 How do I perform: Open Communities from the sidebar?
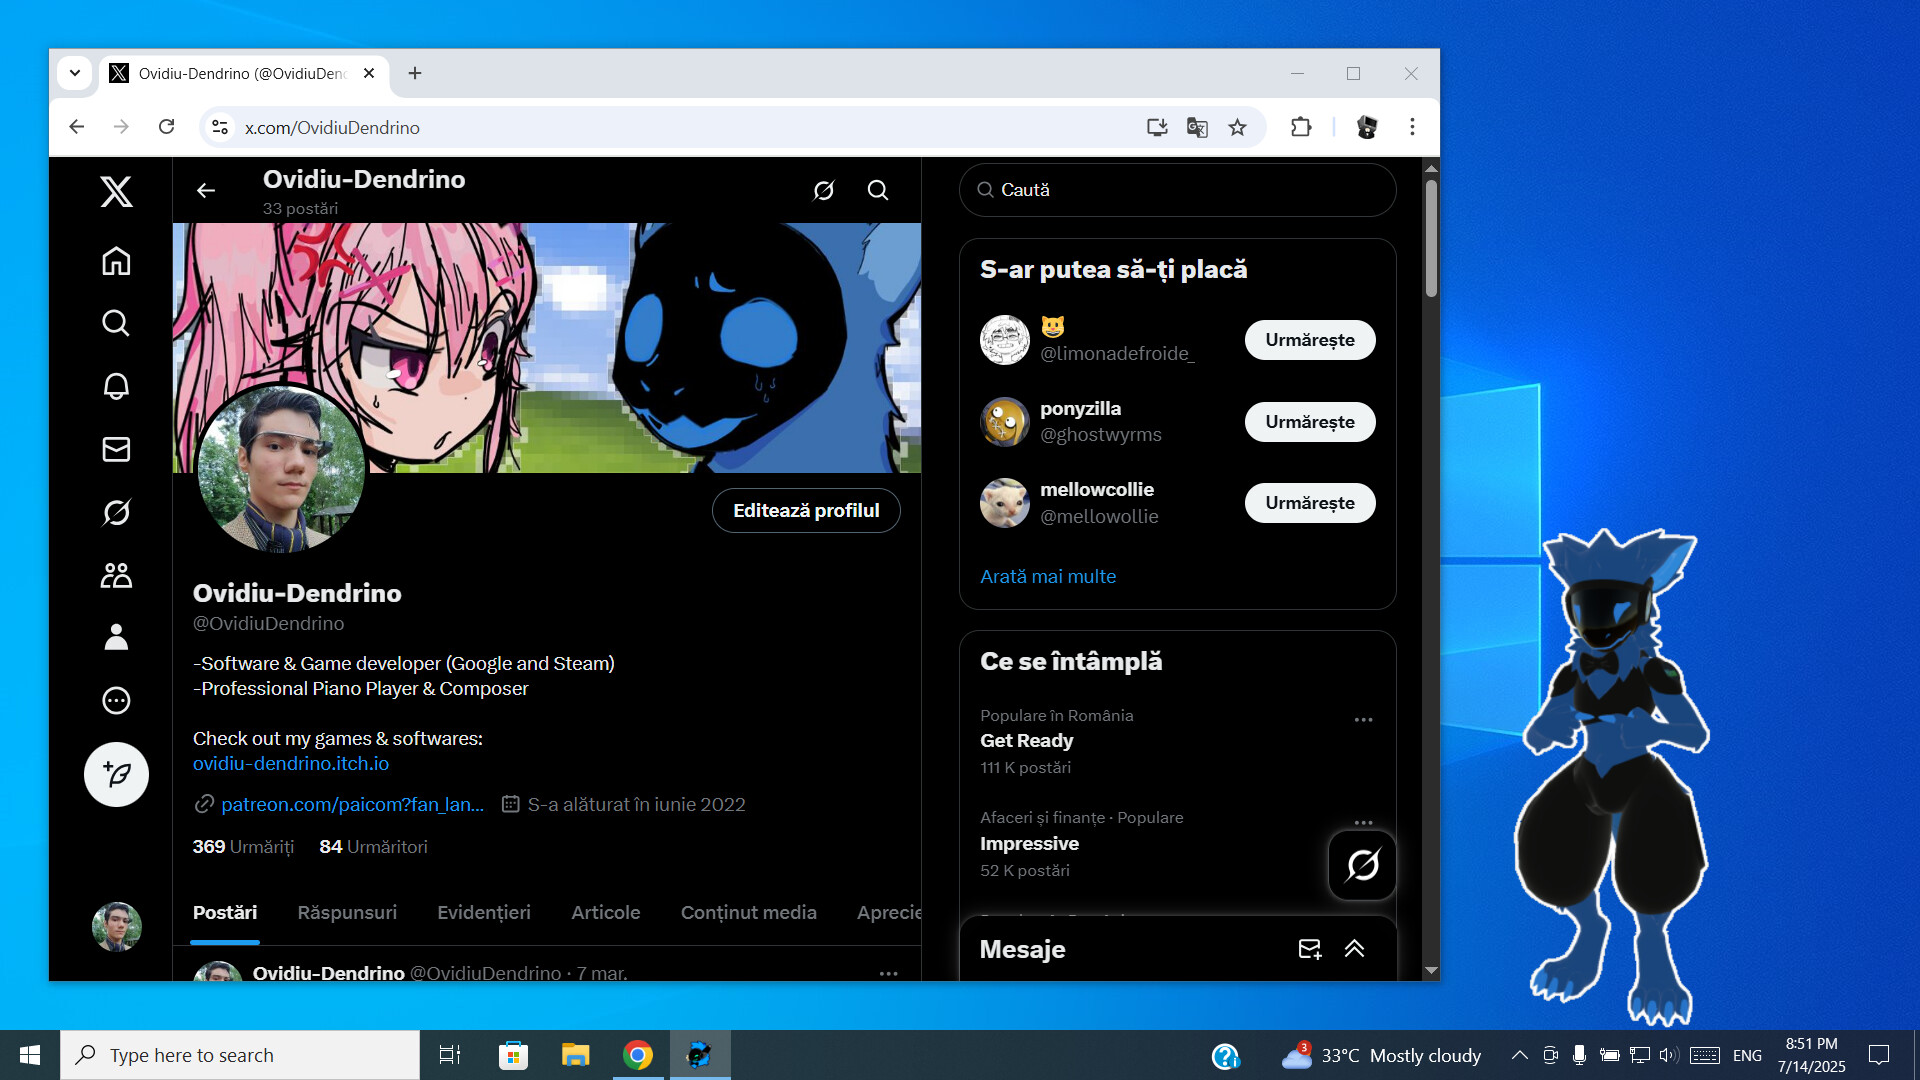pos(116,575)
